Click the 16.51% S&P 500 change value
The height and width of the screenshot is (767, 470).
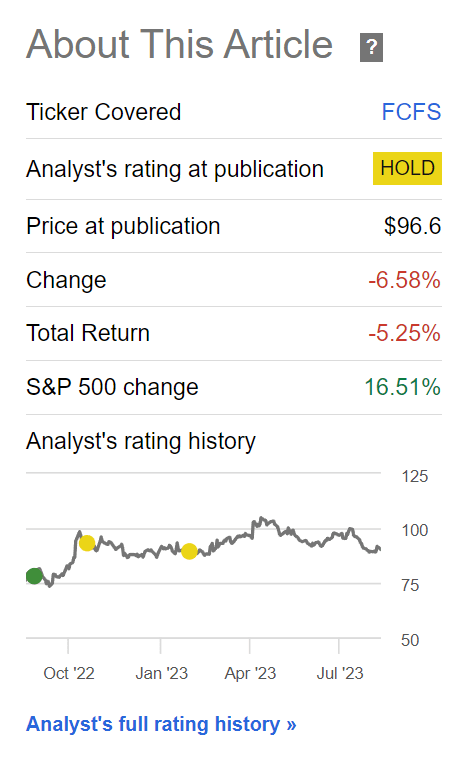[403, 387]
